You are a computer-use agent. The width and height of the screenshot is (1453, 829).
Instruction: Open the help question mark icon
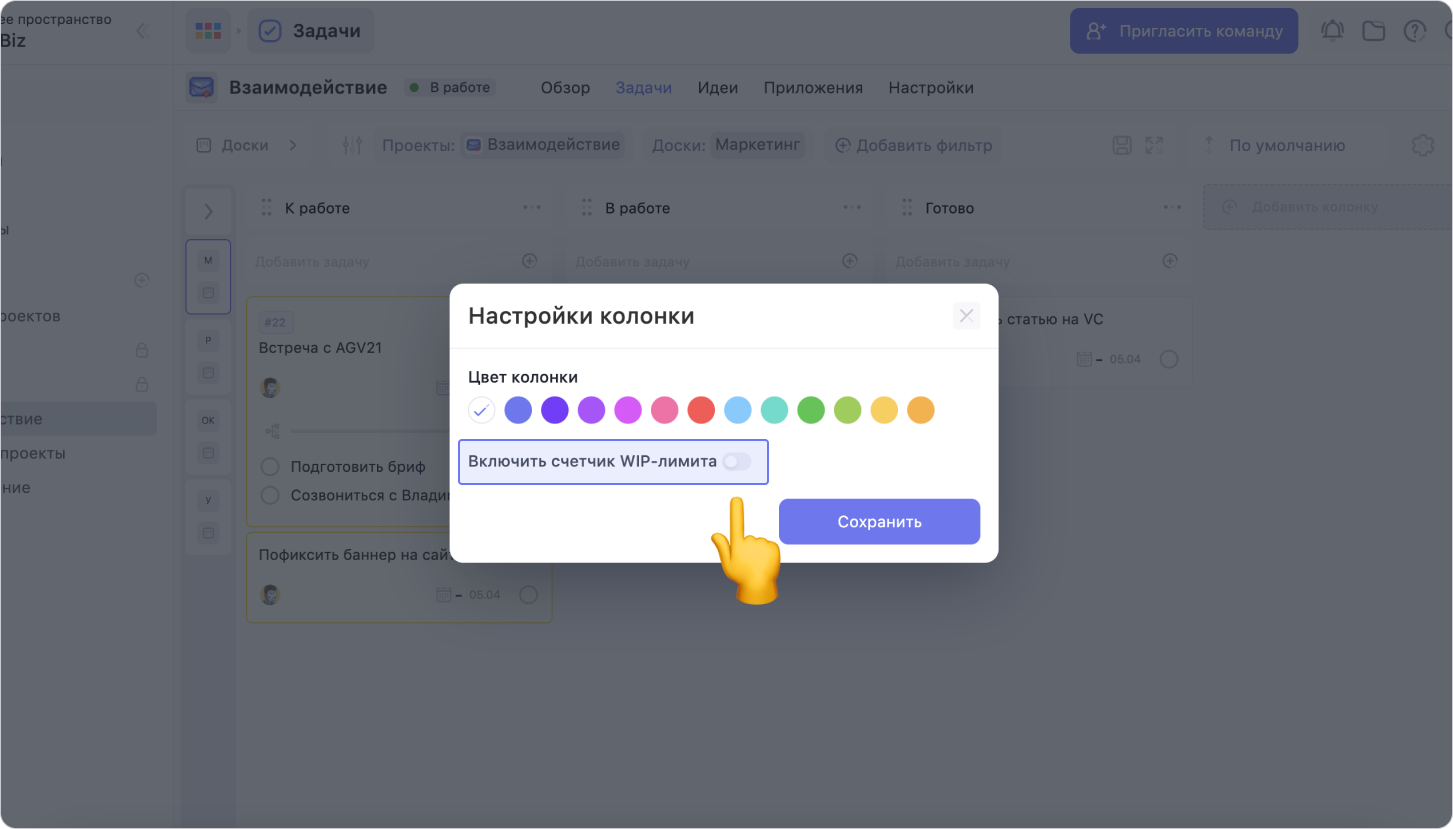point(1414,31)
